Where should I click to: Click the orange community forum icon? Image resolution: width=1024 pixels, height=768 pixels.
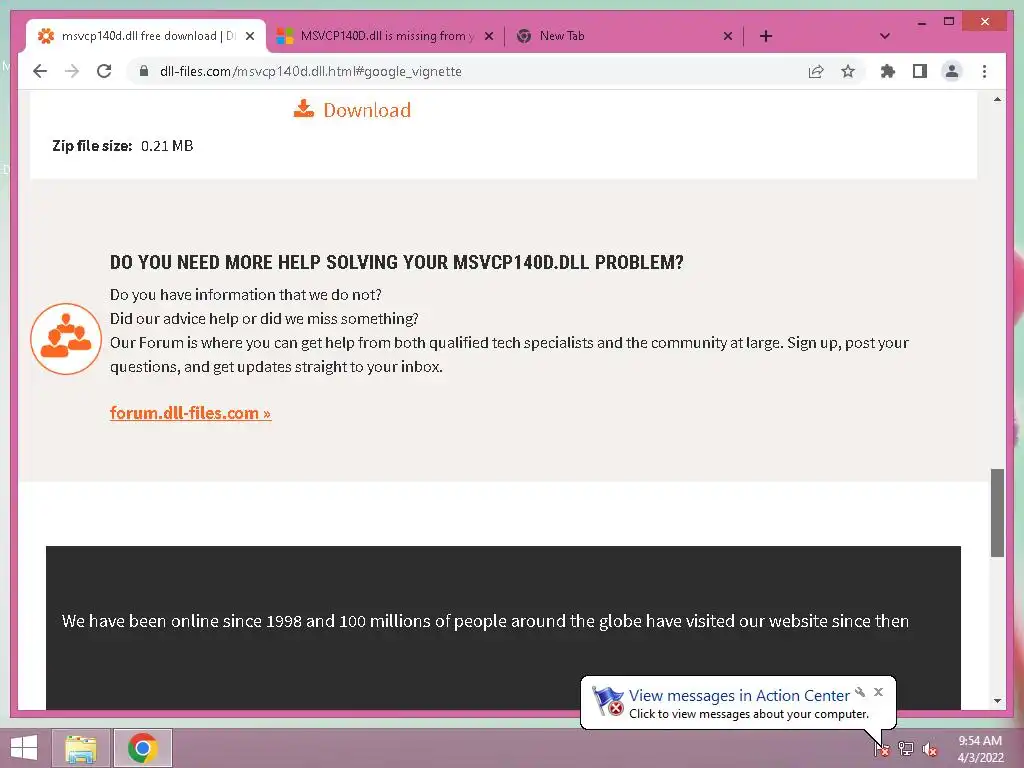[66, 339]
